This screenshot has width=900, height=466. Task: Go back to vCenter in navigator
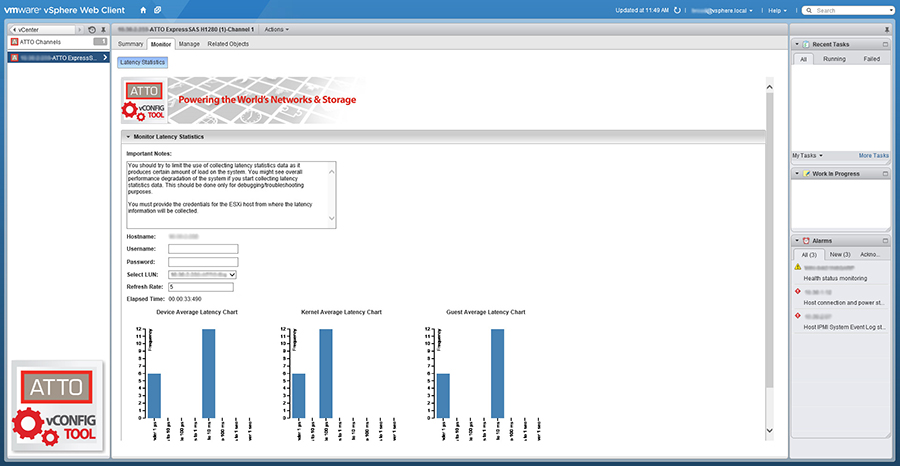44,29
